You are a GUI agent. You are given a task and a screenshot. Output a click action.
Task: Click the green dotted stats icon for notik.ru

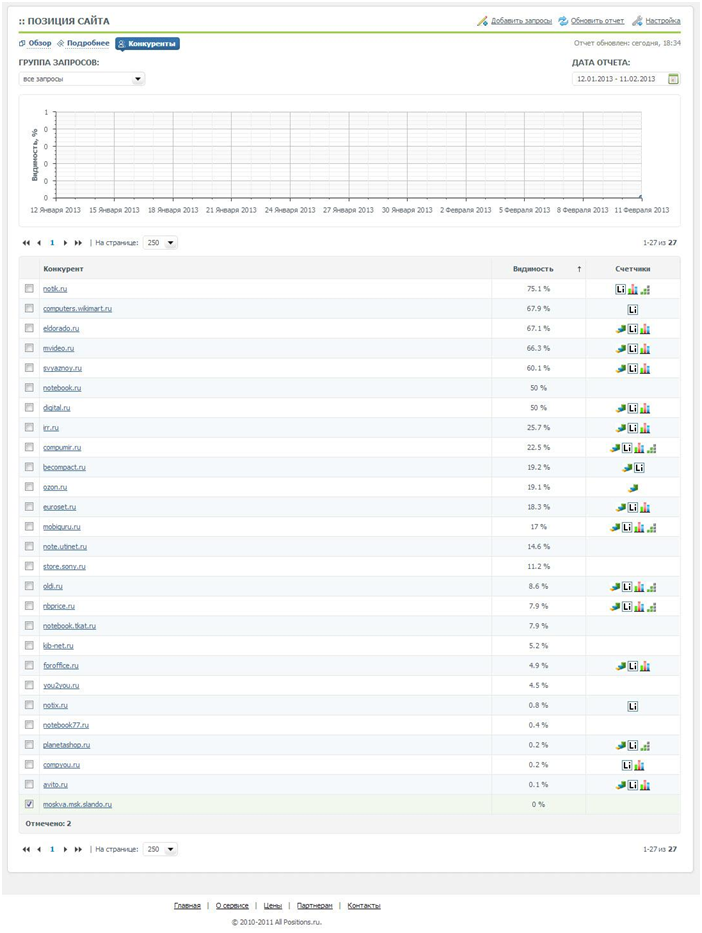pyautogui.click(x=645, y=290)
